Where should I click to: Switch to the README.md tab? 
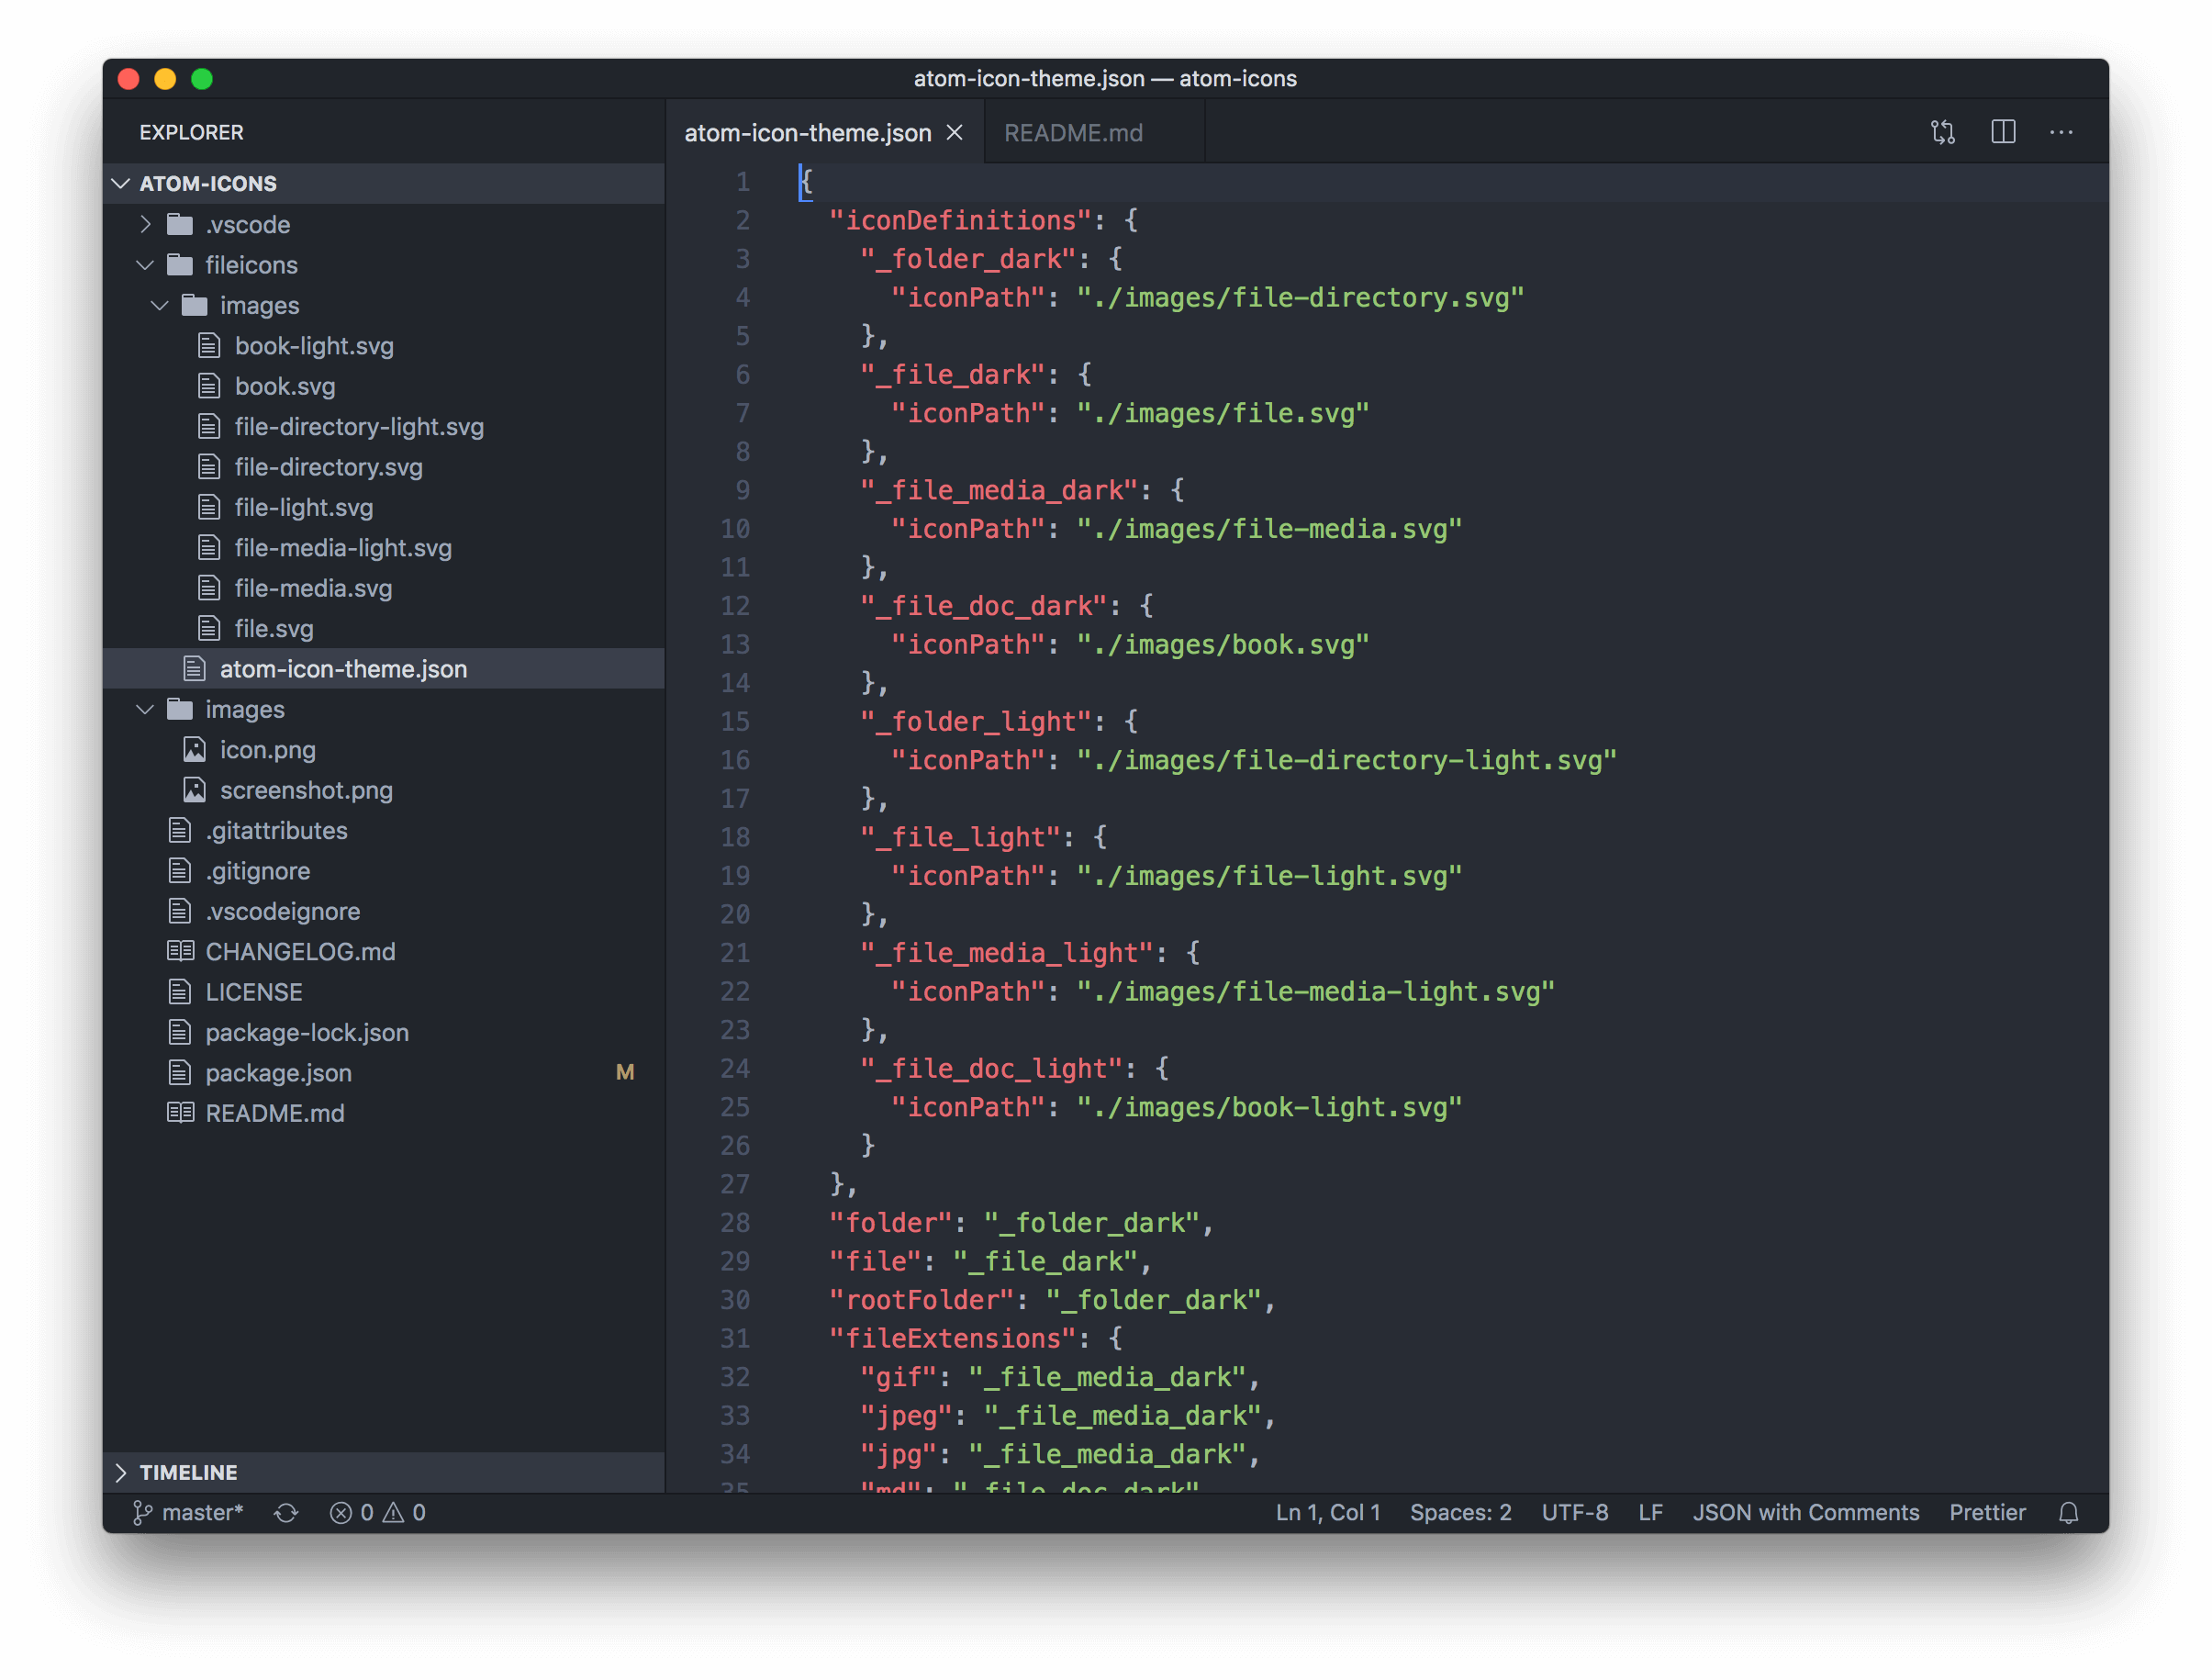[1072, 132]
